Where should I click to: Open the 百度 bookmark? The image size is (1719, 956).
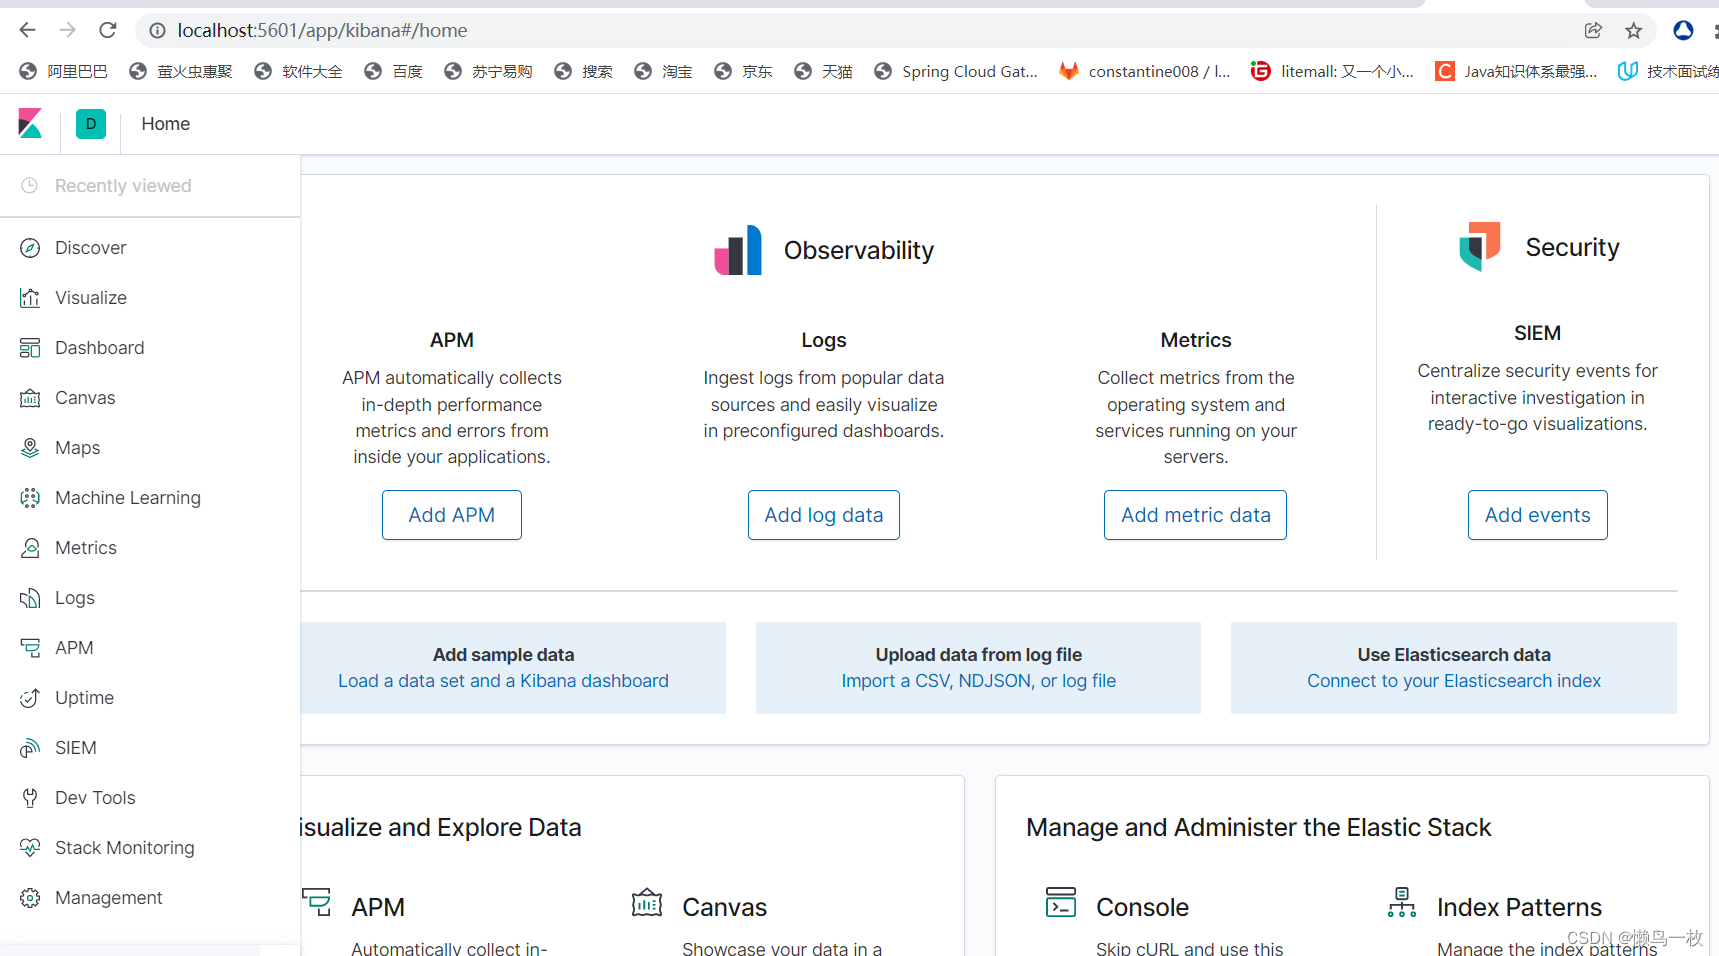pyautogui.click(x=393, y=72)
